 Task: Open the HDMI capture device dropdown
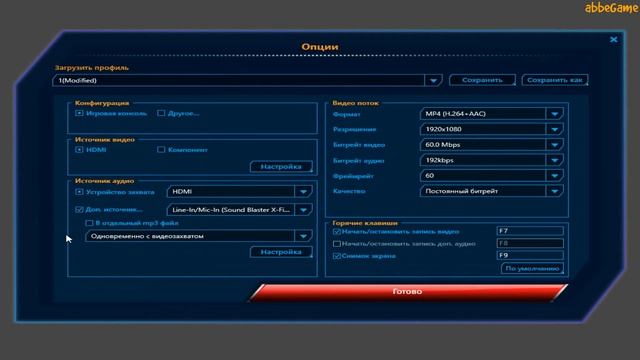coord(303,191)
